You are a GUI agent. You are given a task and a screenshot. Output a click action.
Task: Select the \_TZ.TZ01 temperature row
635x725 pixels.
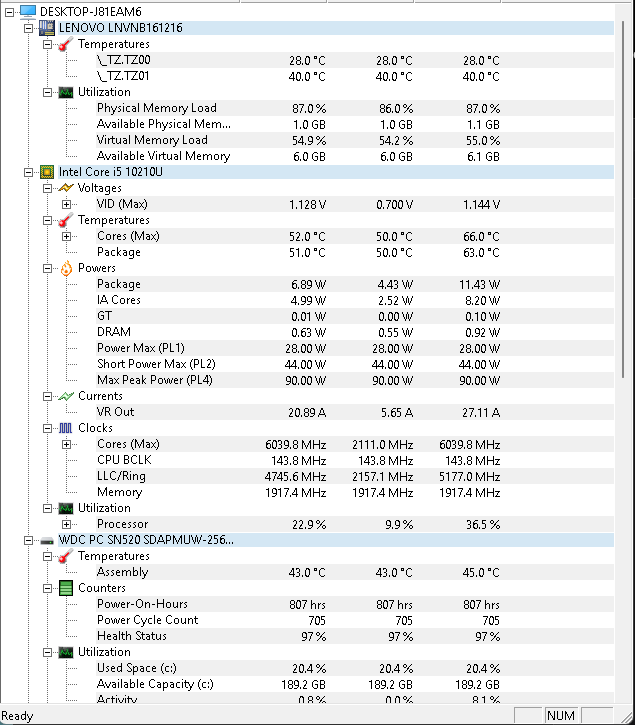coord(354,76)
